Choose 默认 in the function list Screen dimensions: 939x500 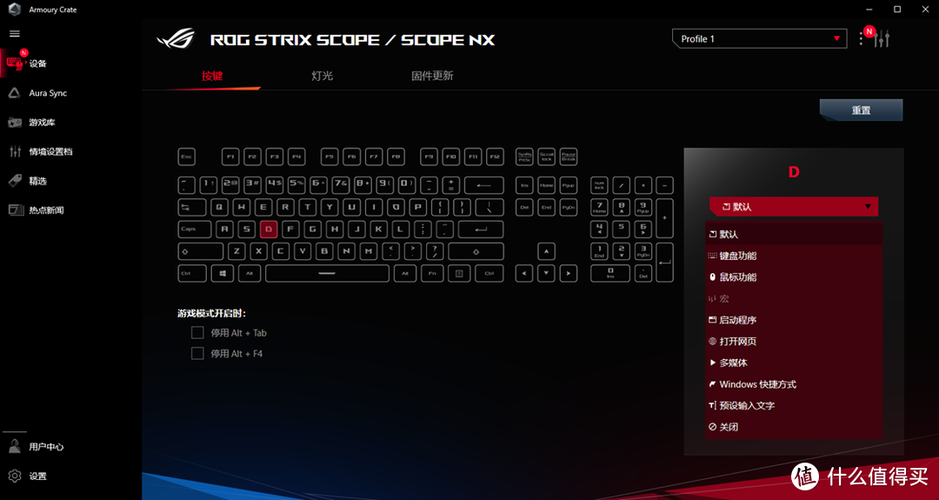click(x=794, y=234)
